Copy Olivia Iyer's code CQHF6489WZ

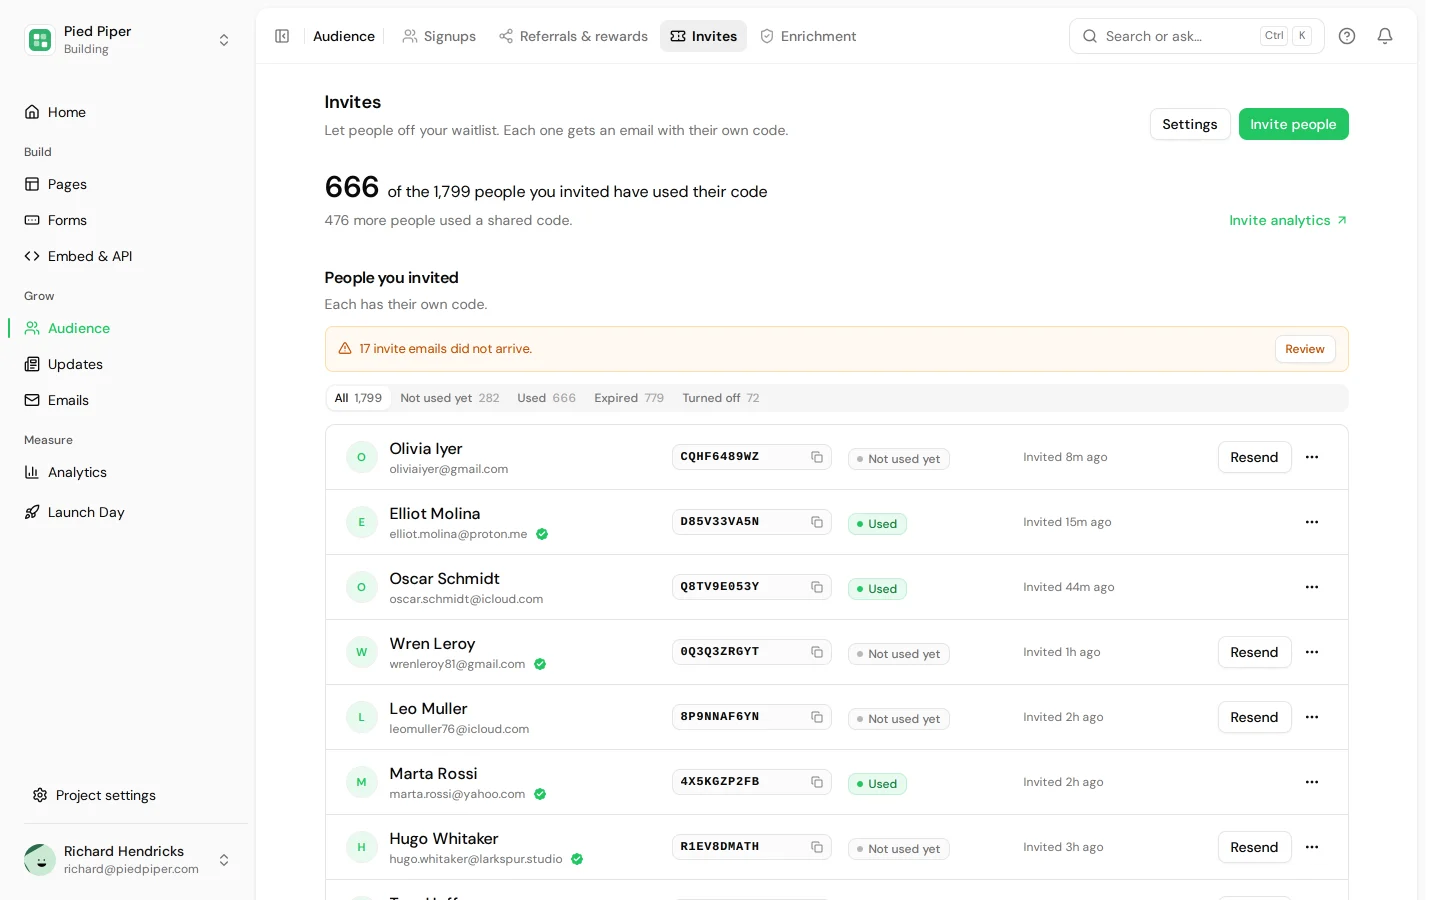tap(817, 457)
